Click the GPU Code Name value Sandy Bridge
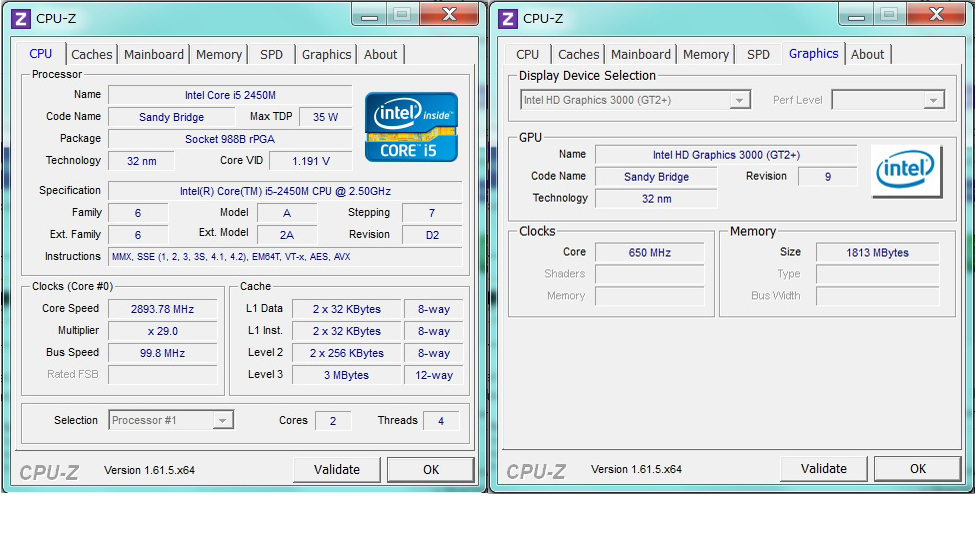 (656, 177)
